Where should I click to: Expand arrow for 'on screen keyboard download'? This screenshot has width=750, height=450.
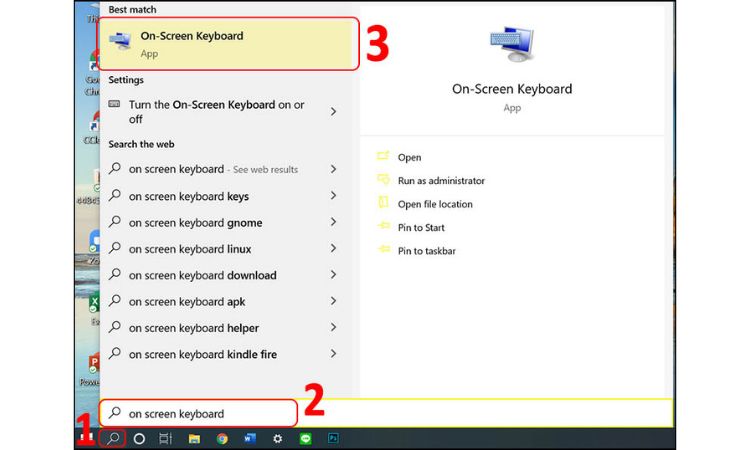pyautogui.click(x=333, y=276)
